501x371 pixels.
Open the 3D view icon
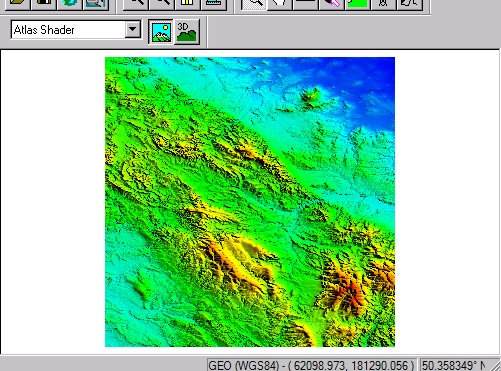(x=187, y=32)
